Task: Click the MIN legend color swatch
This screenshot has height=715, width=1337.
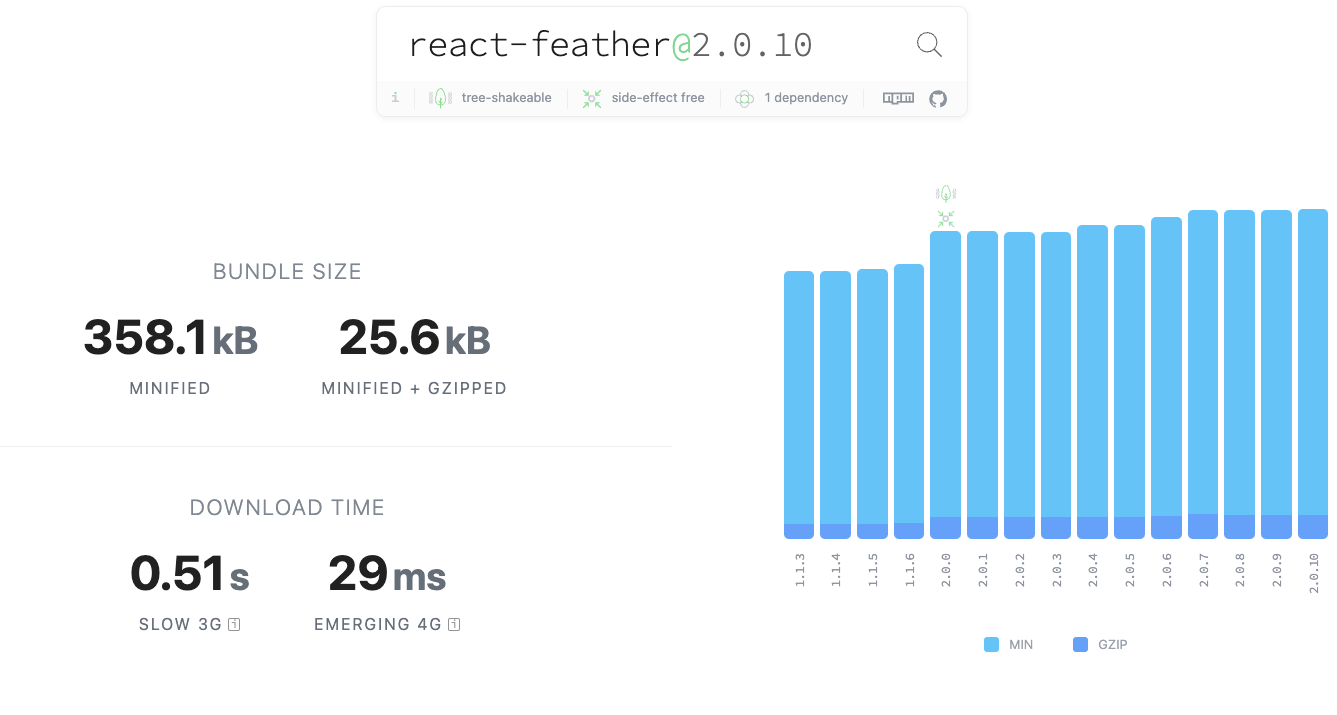Action: point(991,645)
